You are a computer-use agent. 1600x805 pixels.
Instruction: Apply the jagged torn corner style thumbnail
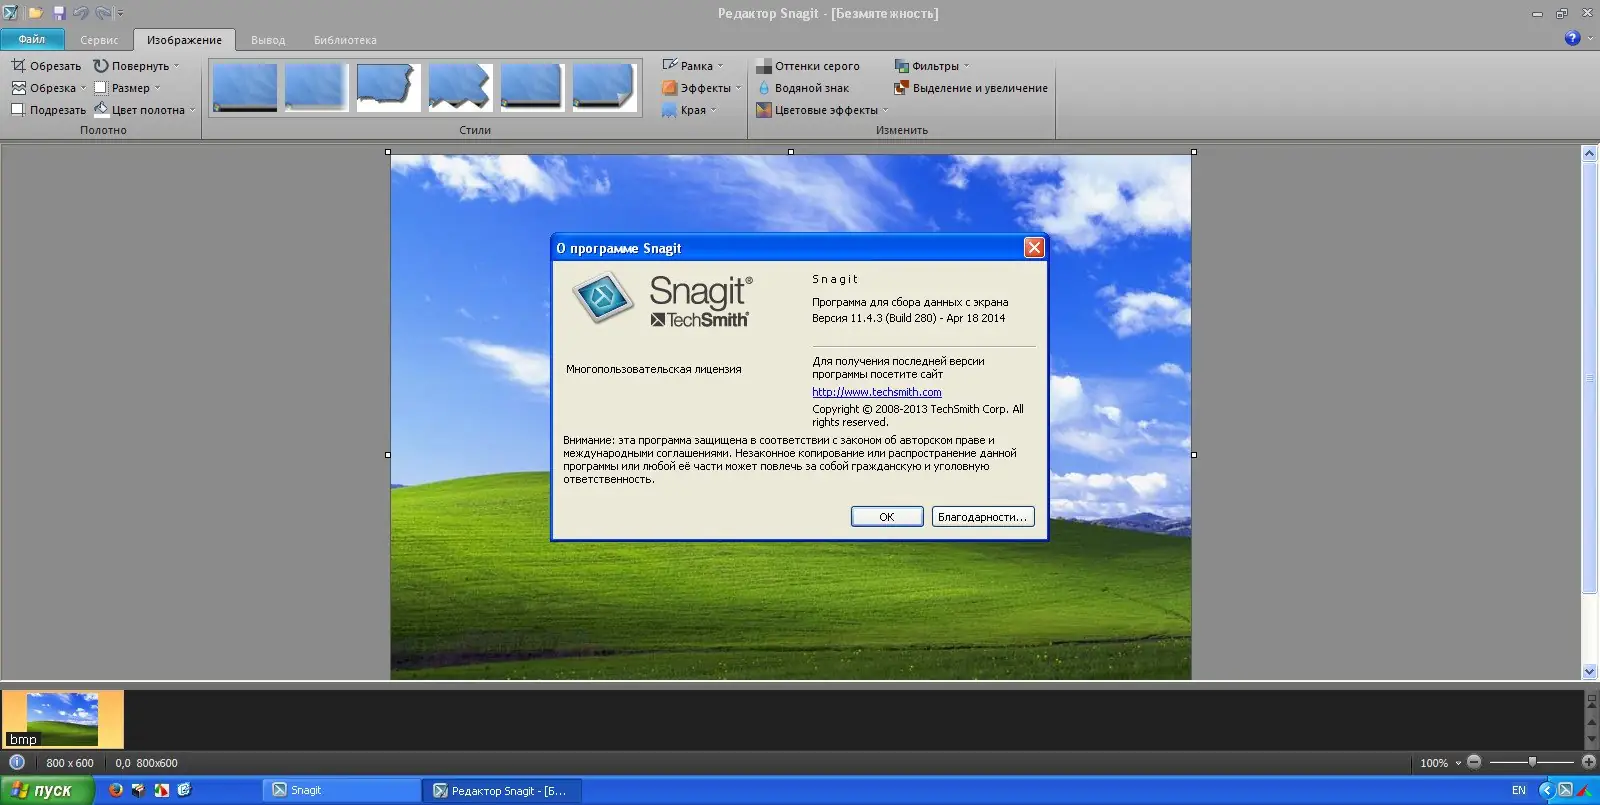point(461,87)
